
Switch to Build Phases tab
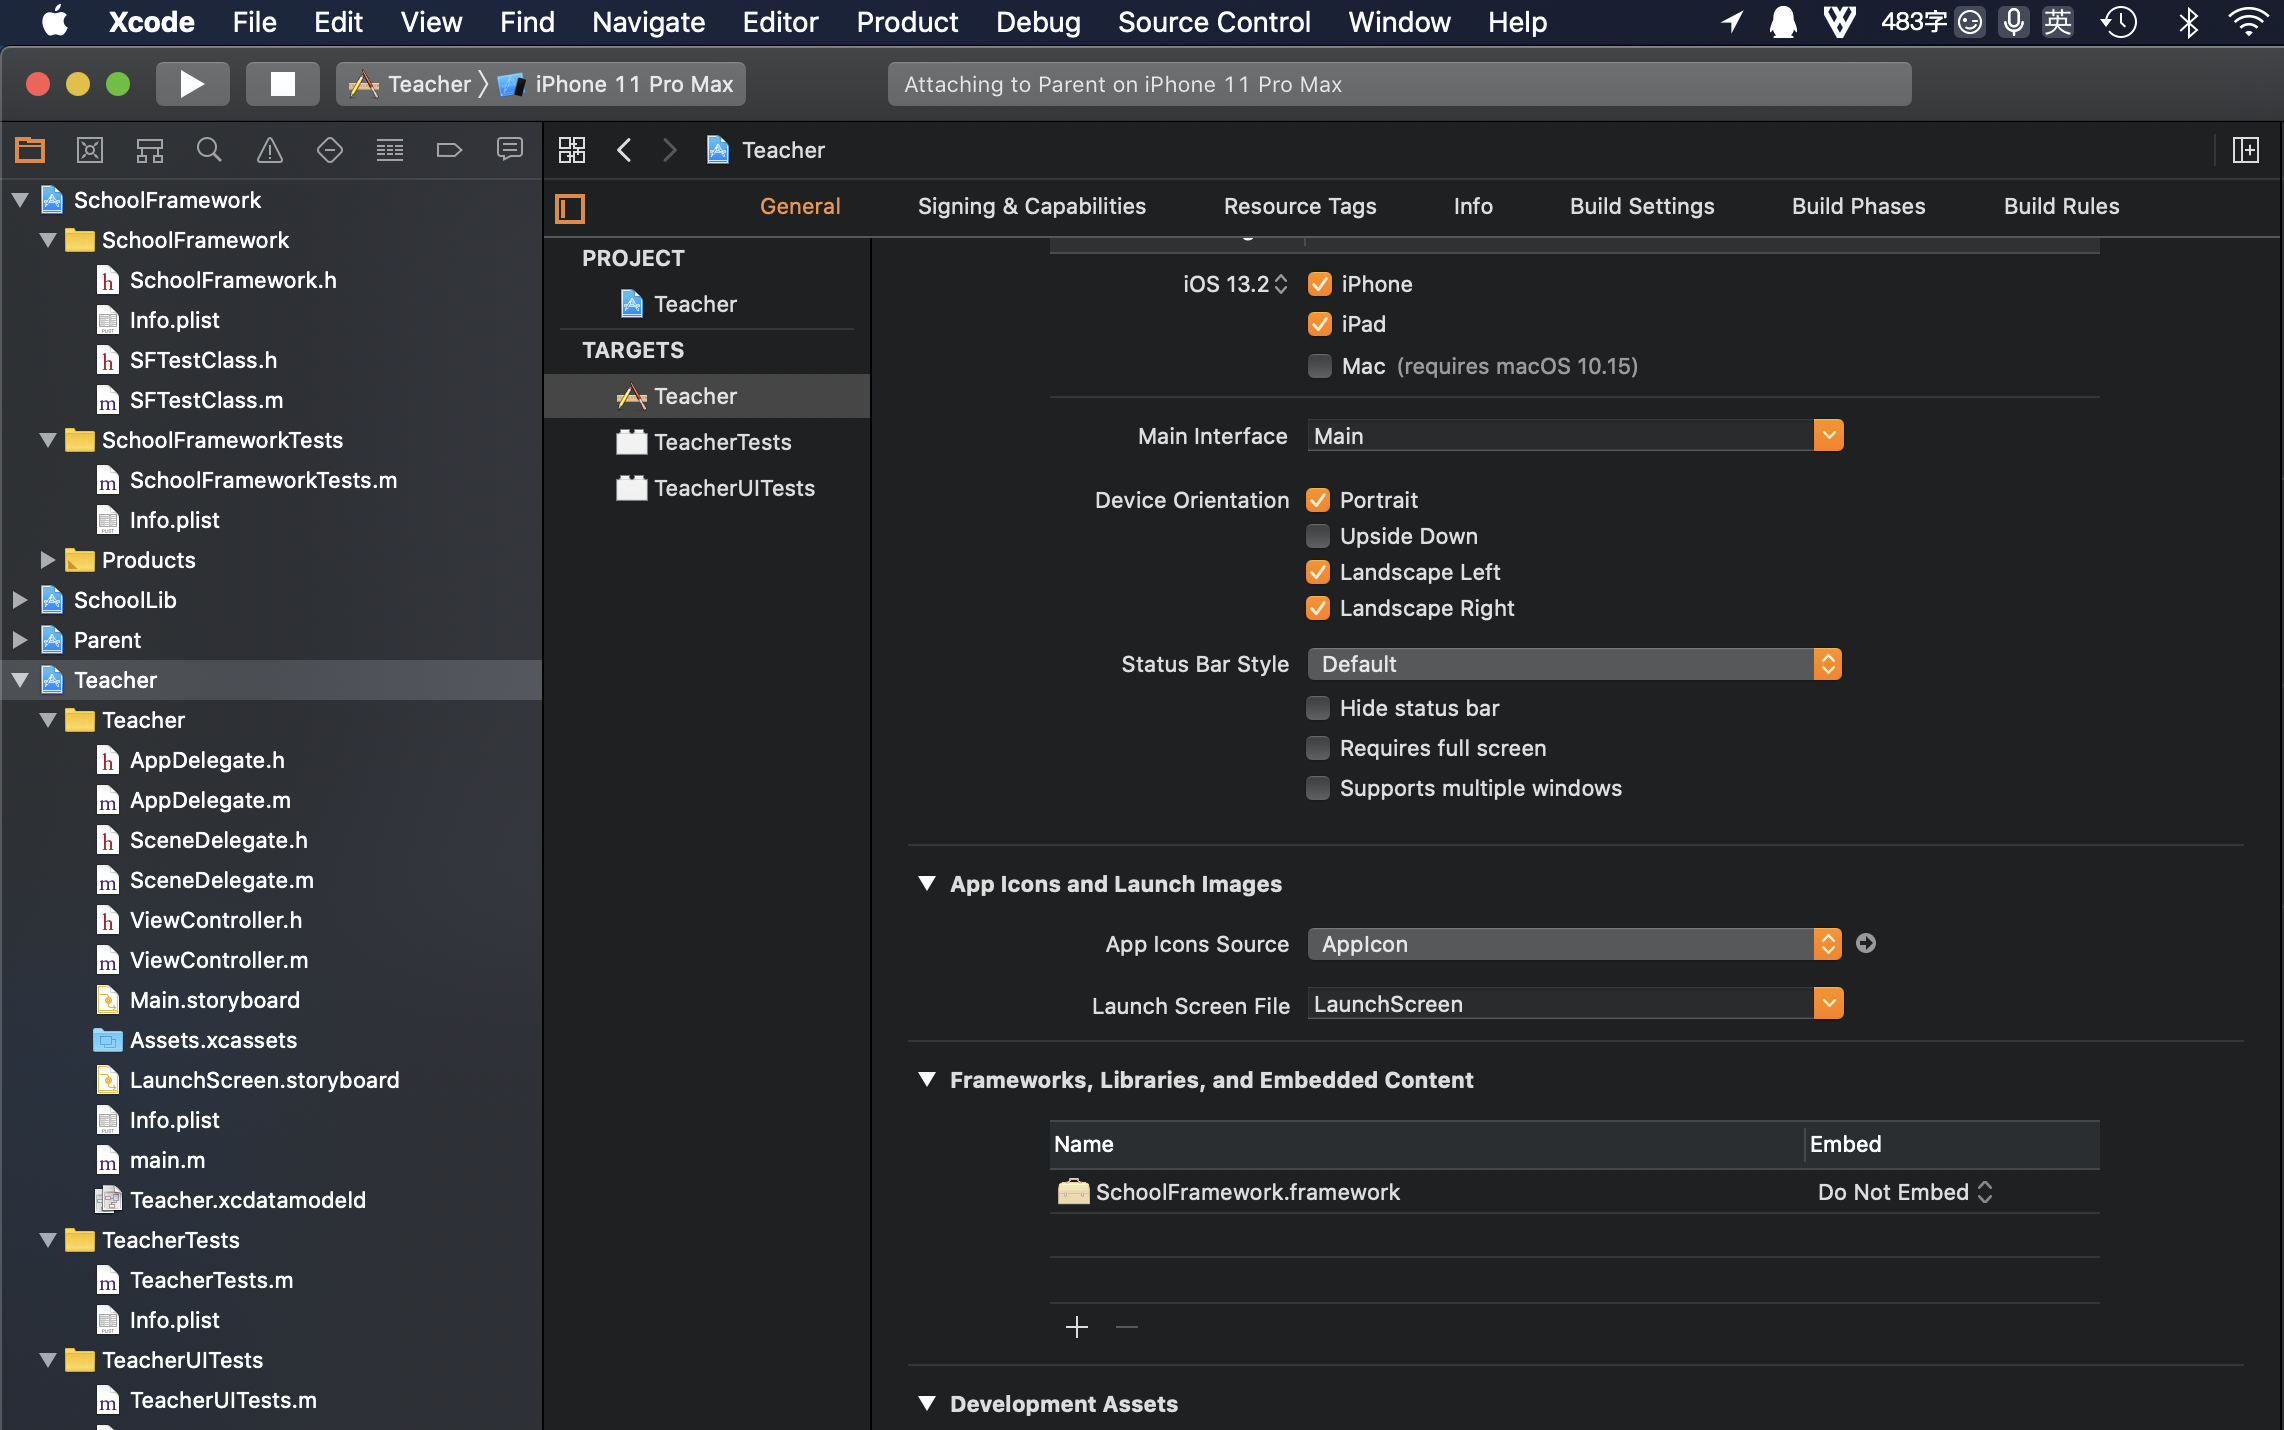[x=1858, y=206]
